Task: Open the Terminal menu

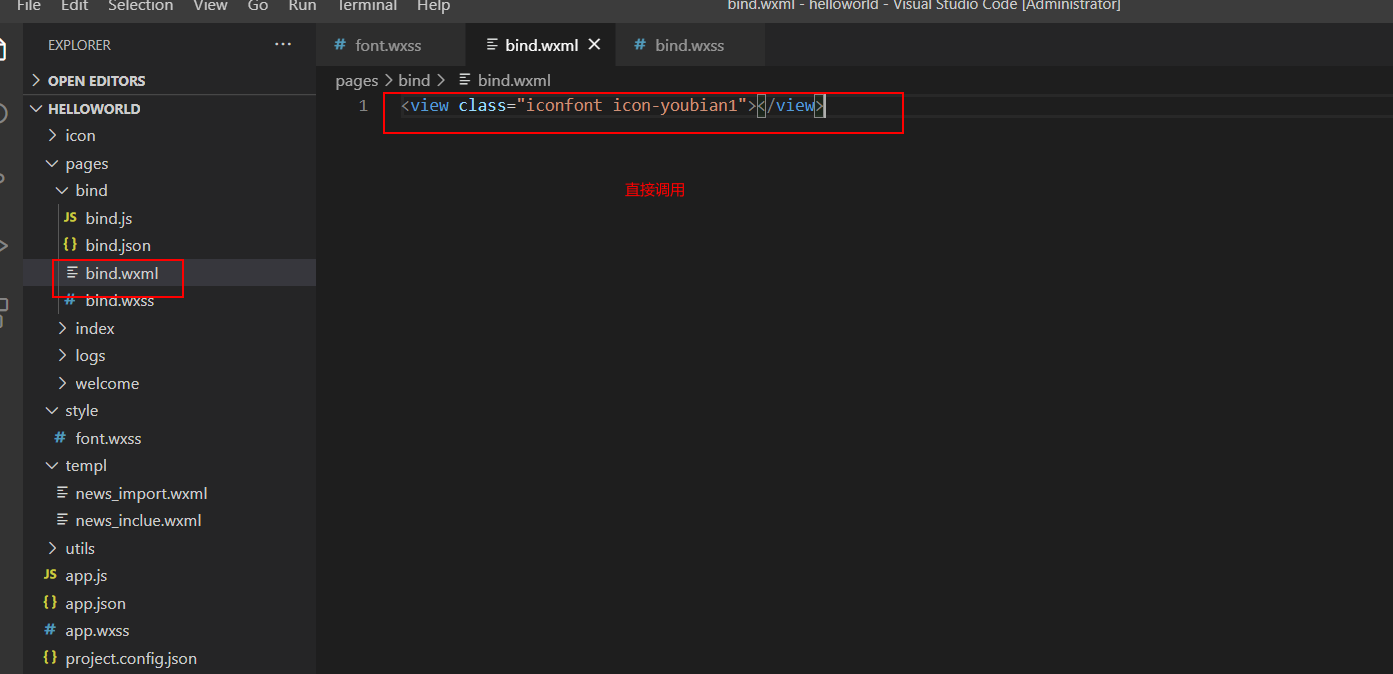Action: (367, 6)
